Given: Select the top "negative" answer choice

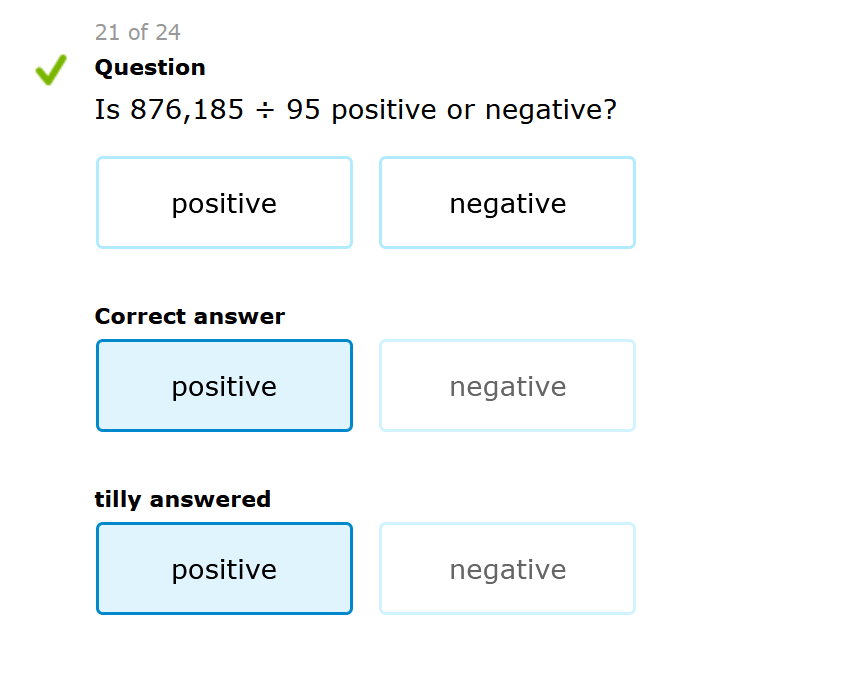Looking at the screenshot, I should 507,203.
